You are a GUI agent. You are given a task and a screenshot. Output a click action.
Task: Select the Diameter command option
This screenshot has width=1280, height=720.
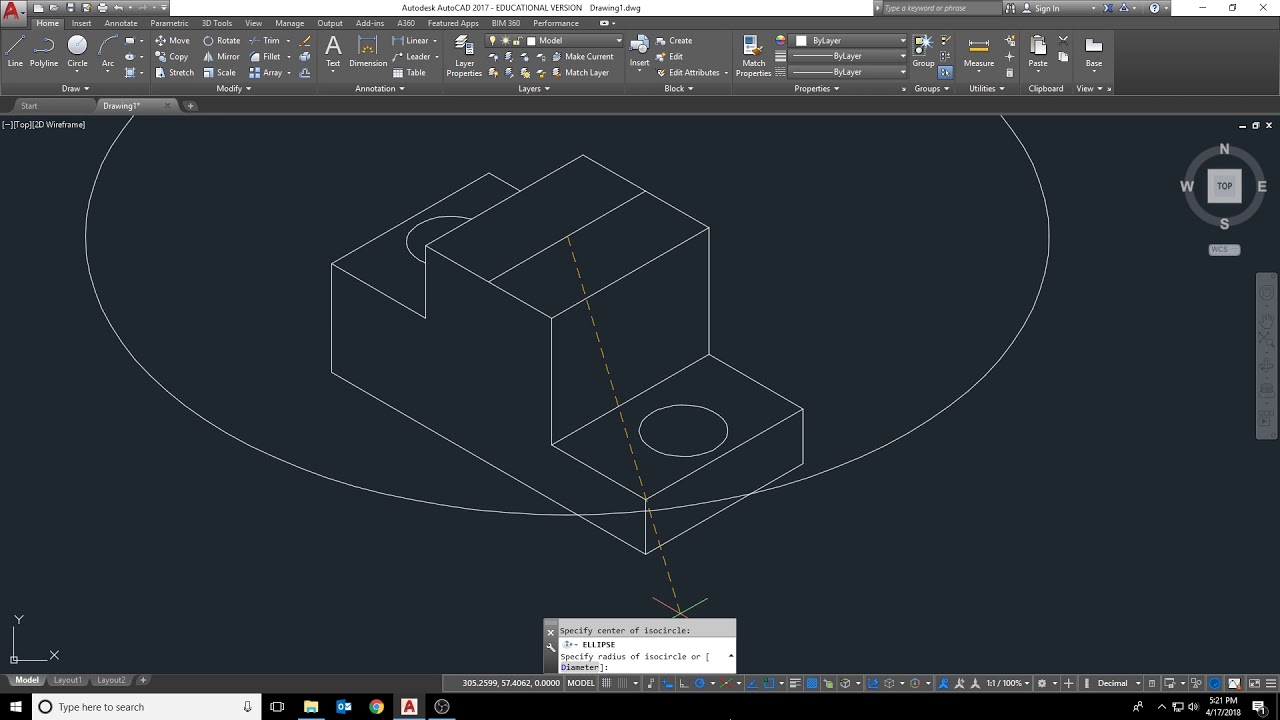coord(580,667)
